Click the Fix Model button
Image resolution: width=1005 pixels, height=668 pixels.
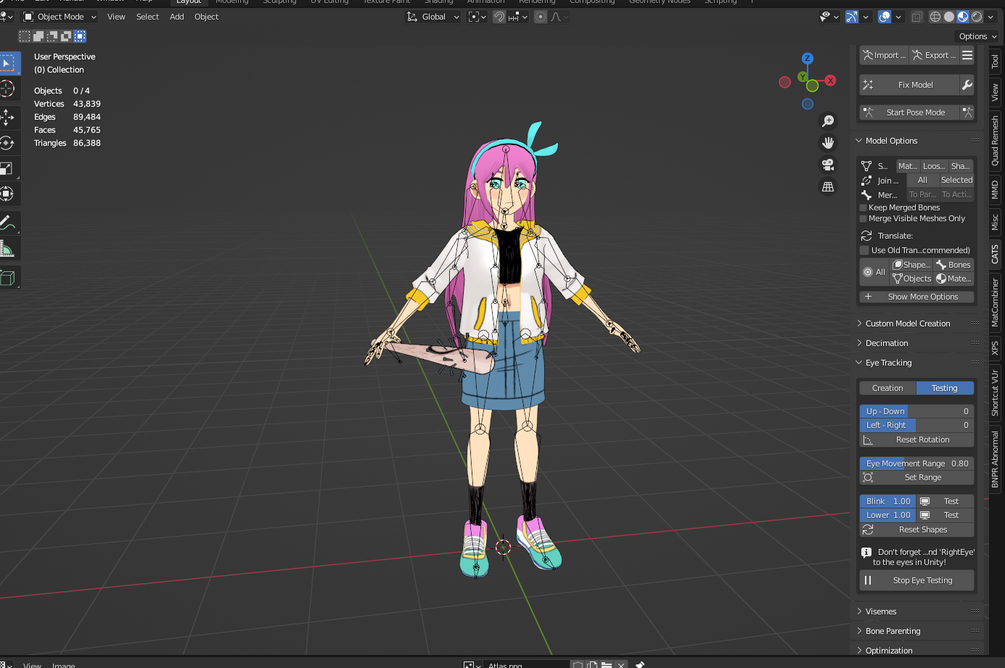(909, 85)
